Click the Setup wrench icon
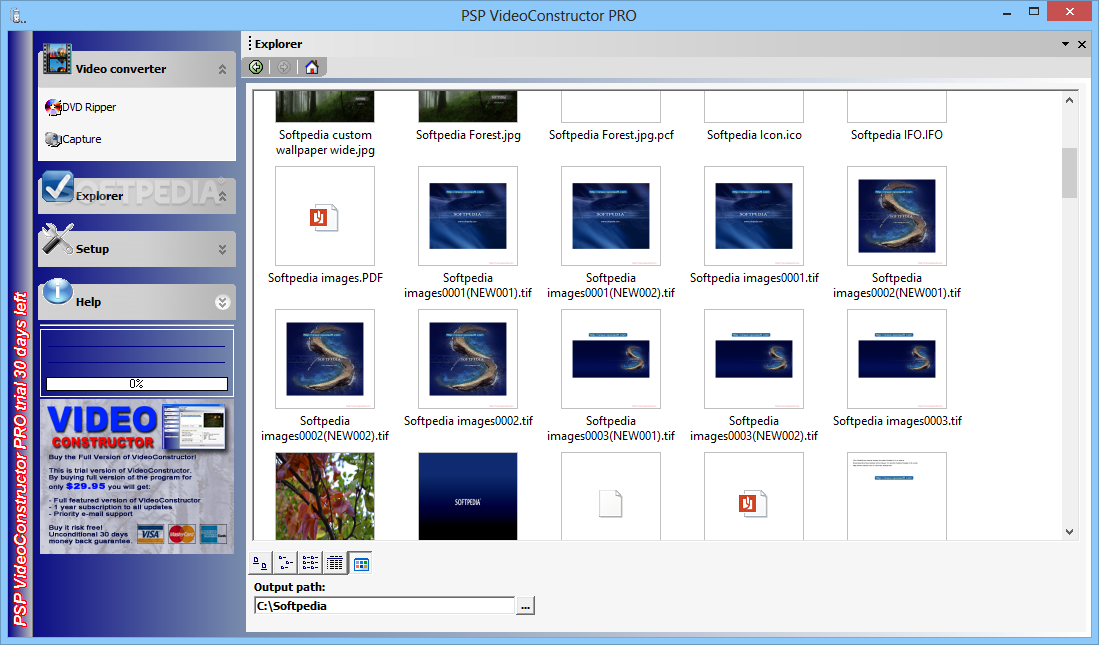 (x=57, y=239)
